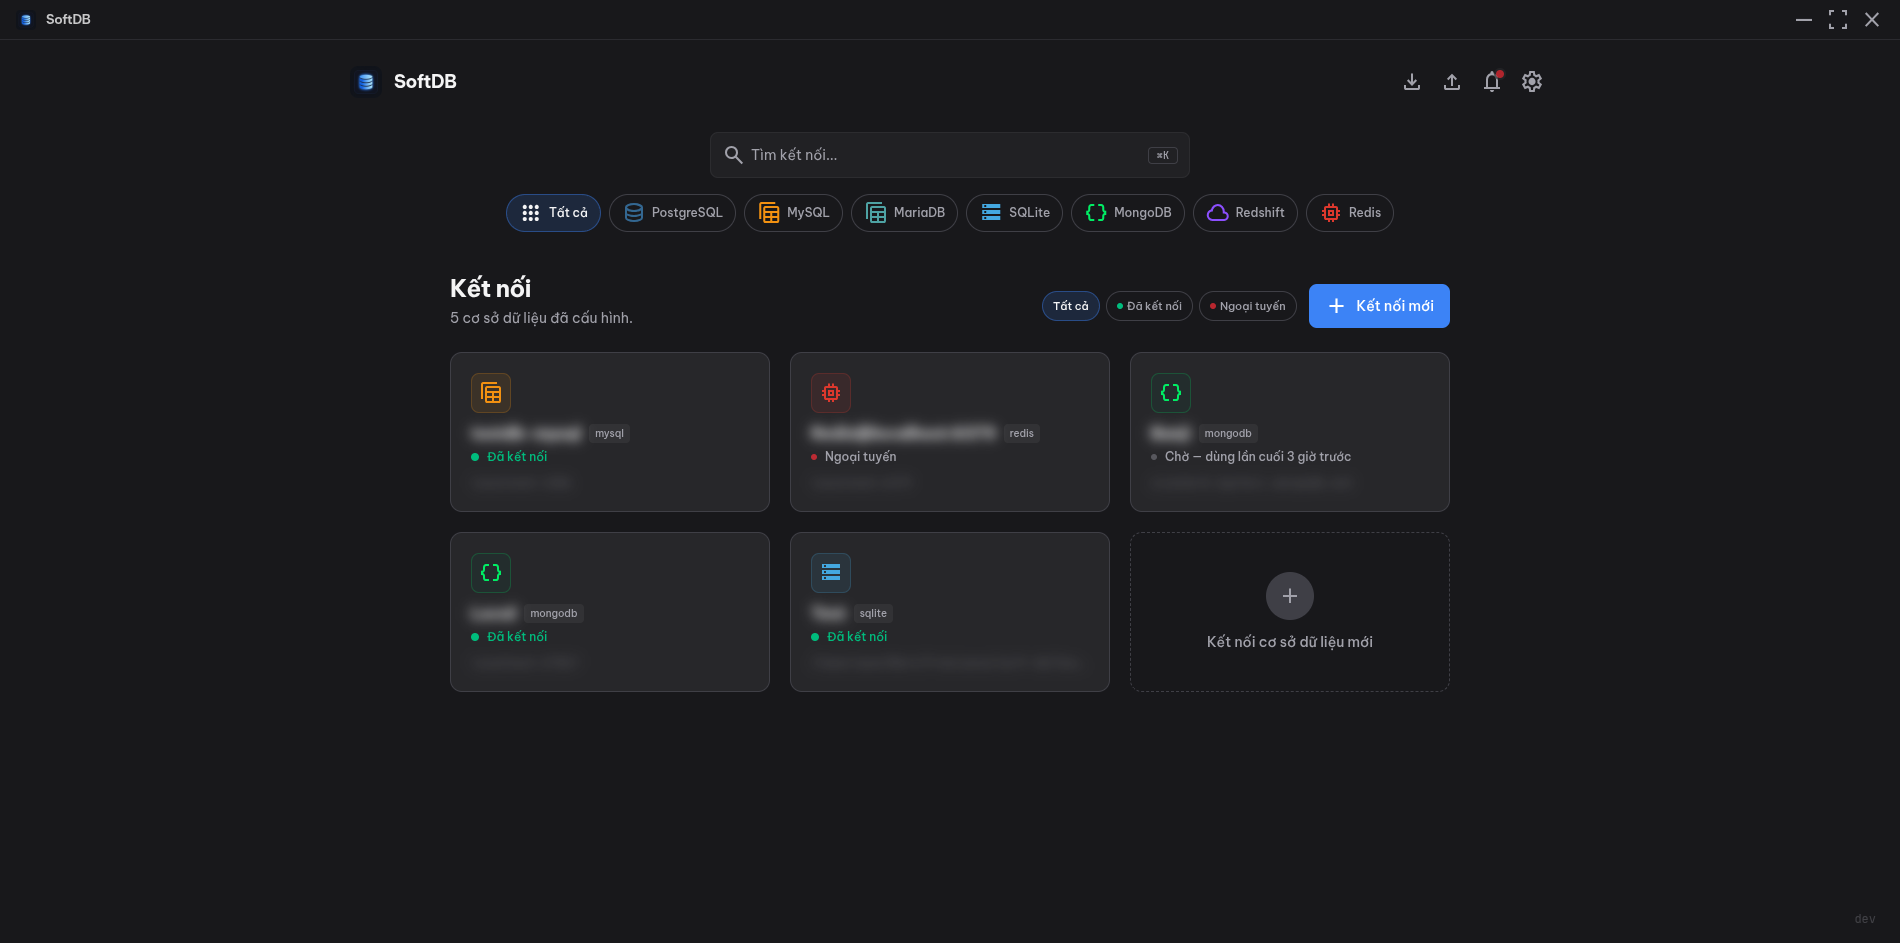1900x943 pixels.
Task: Open the SQLite connection card in the bottom row
Action: click(949, 611)
